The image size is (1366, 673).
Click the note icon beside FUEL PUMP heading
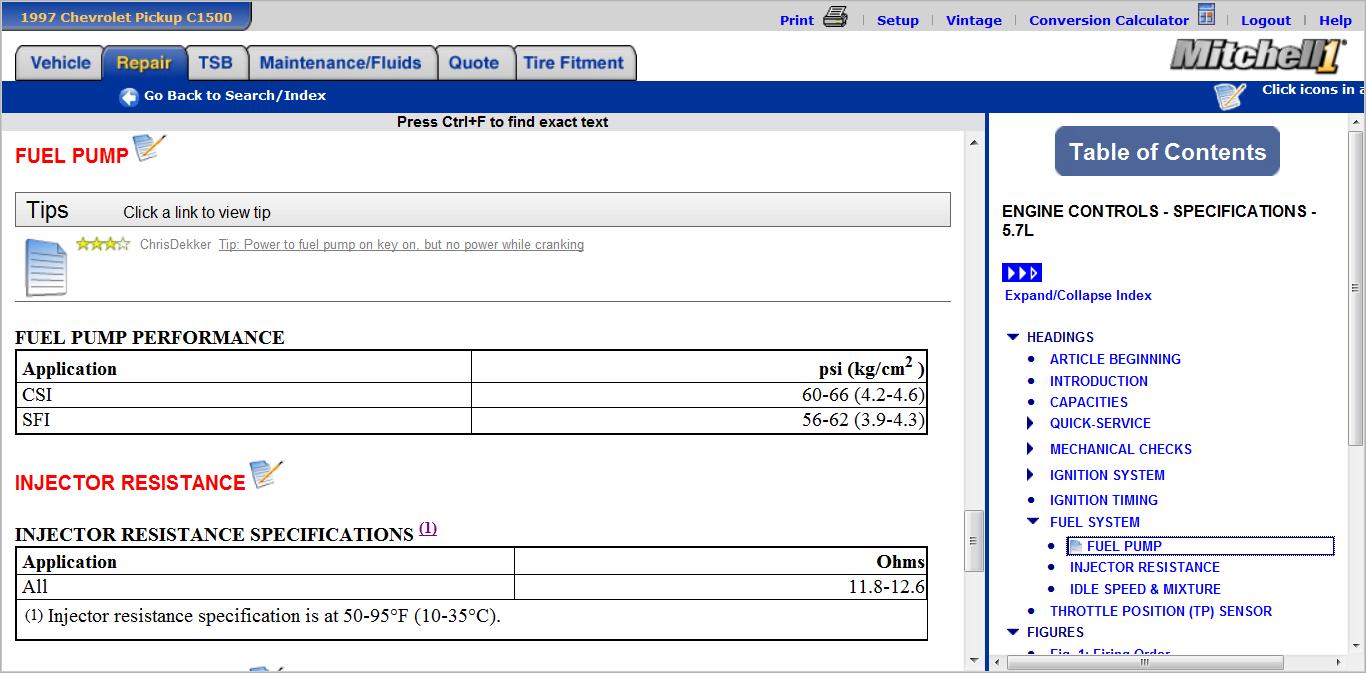coord(149,148)
